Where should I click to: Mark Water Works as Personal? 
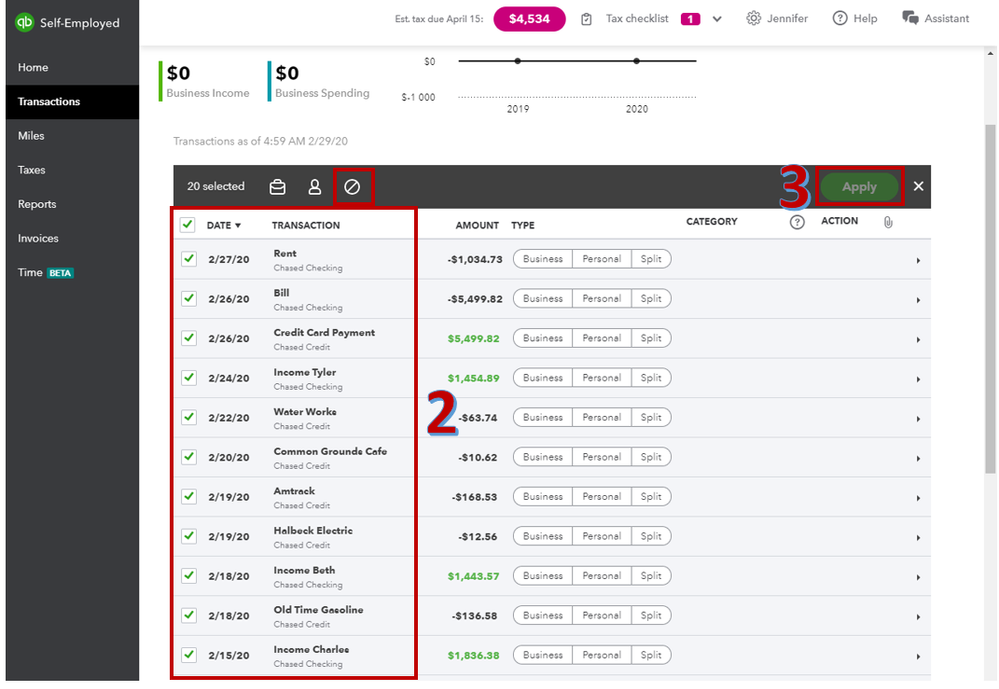(x=601, y=417)
